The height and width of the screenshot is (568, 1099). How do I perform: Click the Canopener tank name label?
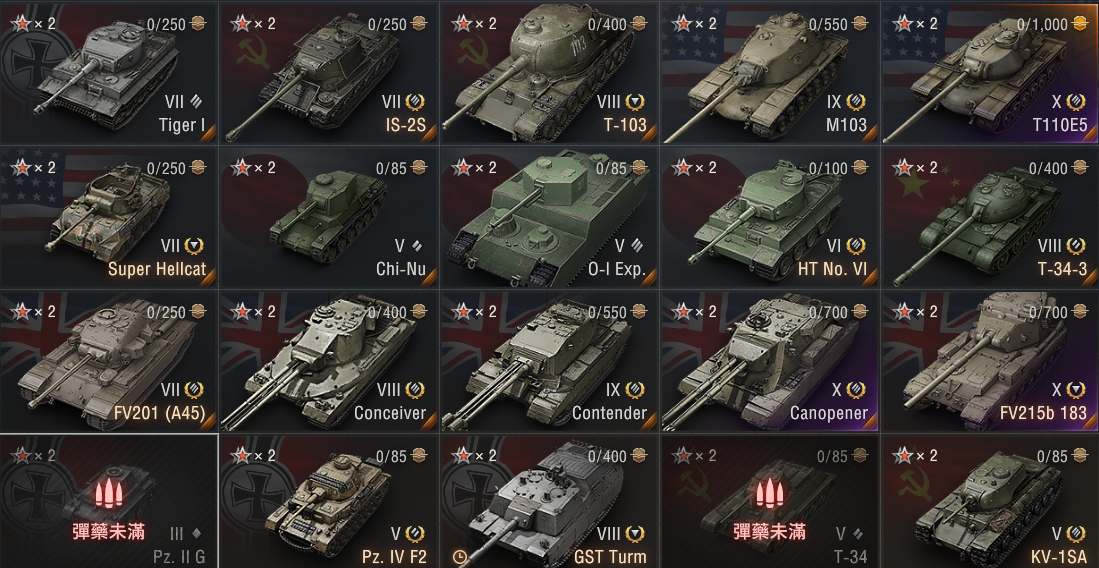[828, 413]
